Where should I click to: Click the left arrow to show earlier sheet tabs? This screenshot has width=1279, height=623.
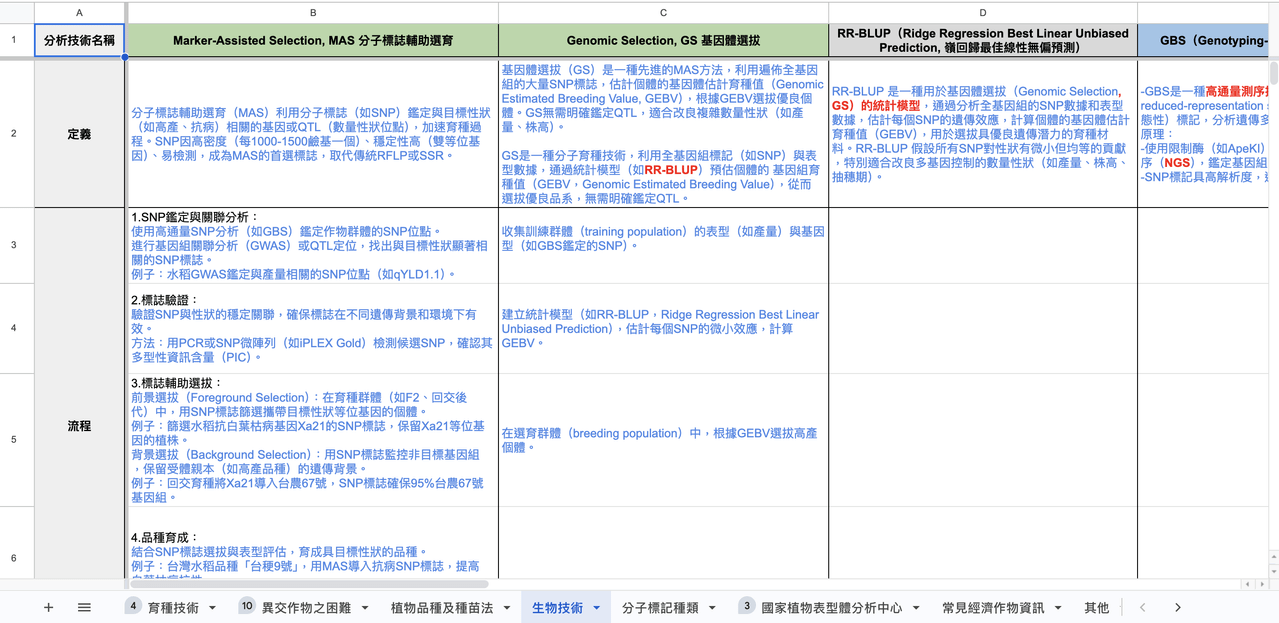point(1143,607)
